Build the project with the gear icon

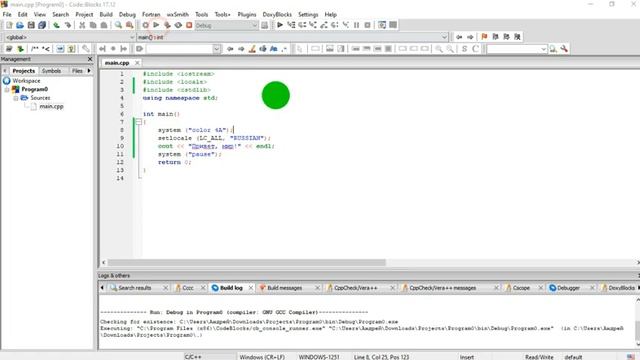click(x=145, y=25)
